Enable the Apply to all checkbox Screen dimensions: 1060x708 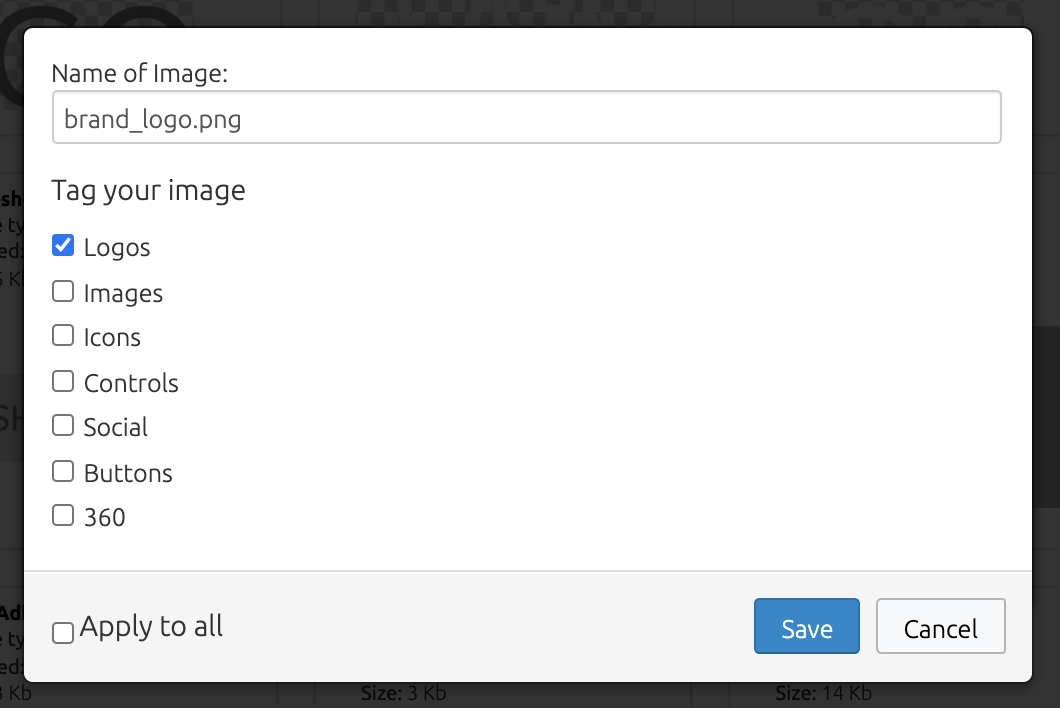tap(63, 633)
